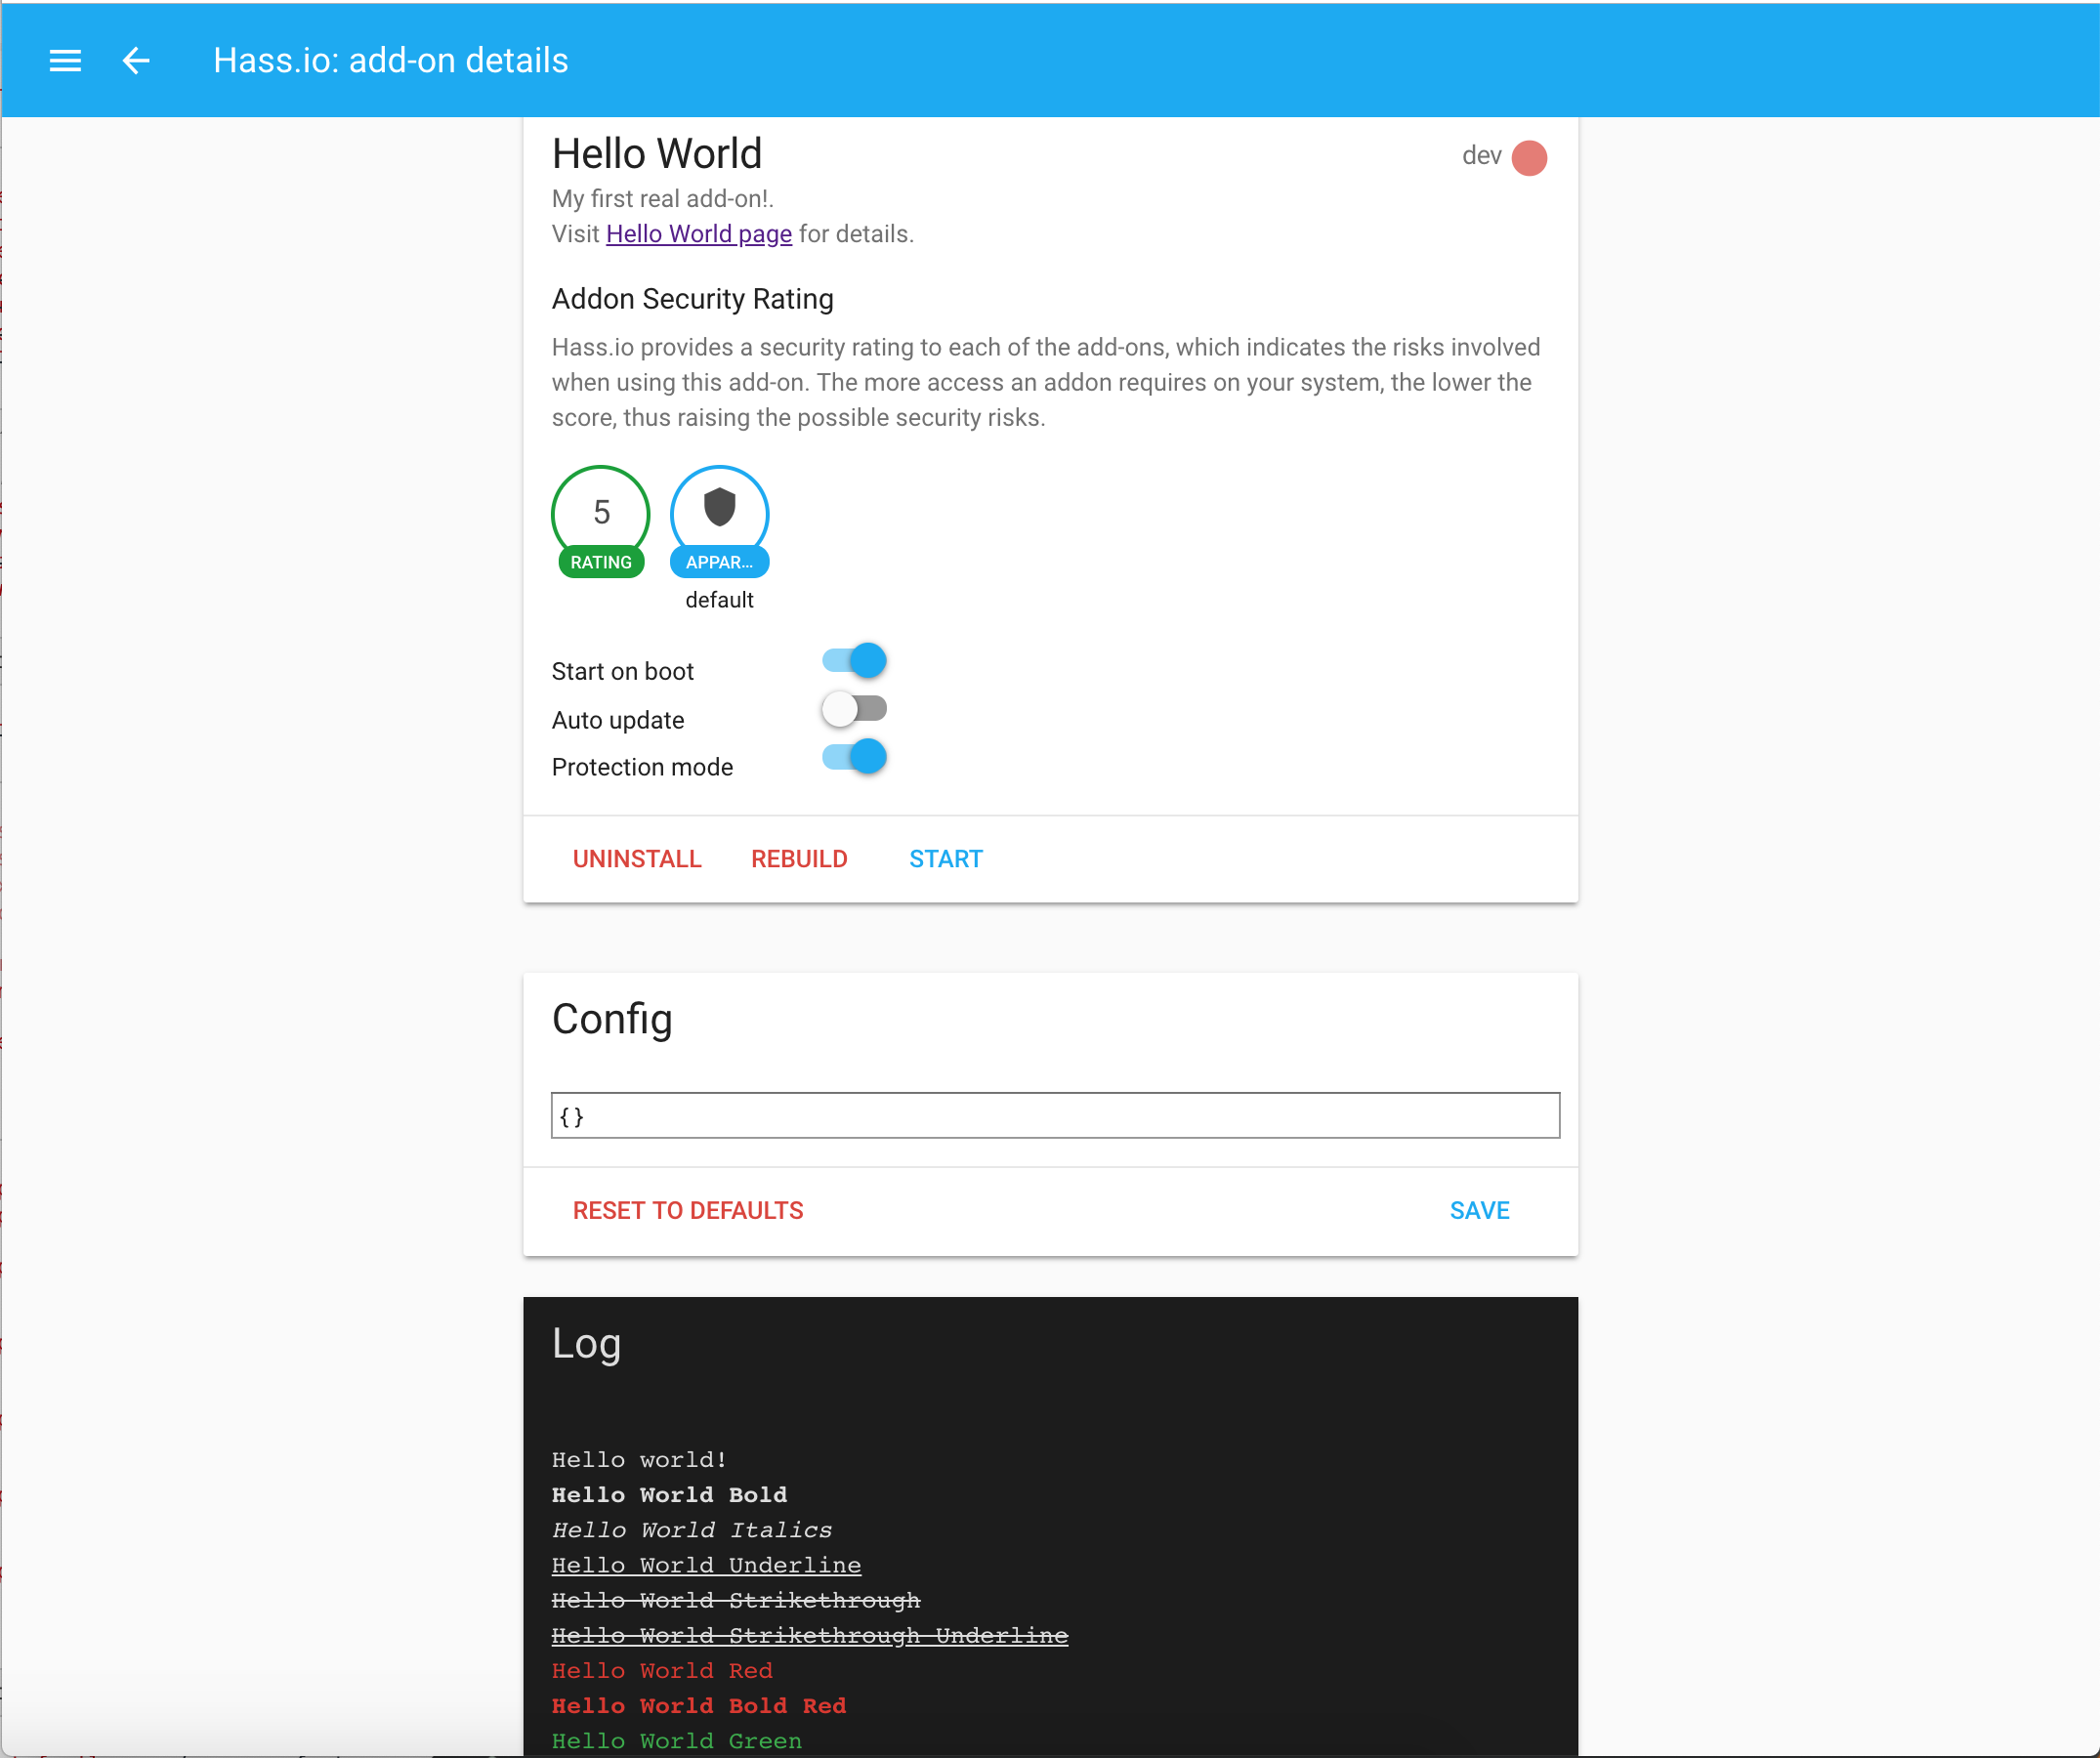Enable the Auto update switch
The image size is (2100, 1758).
tap(854, 709)
